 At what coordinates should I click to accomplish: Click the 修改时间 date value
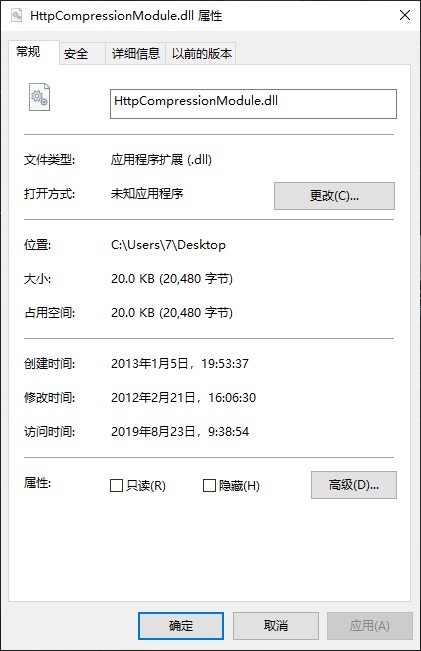point(184,398)
